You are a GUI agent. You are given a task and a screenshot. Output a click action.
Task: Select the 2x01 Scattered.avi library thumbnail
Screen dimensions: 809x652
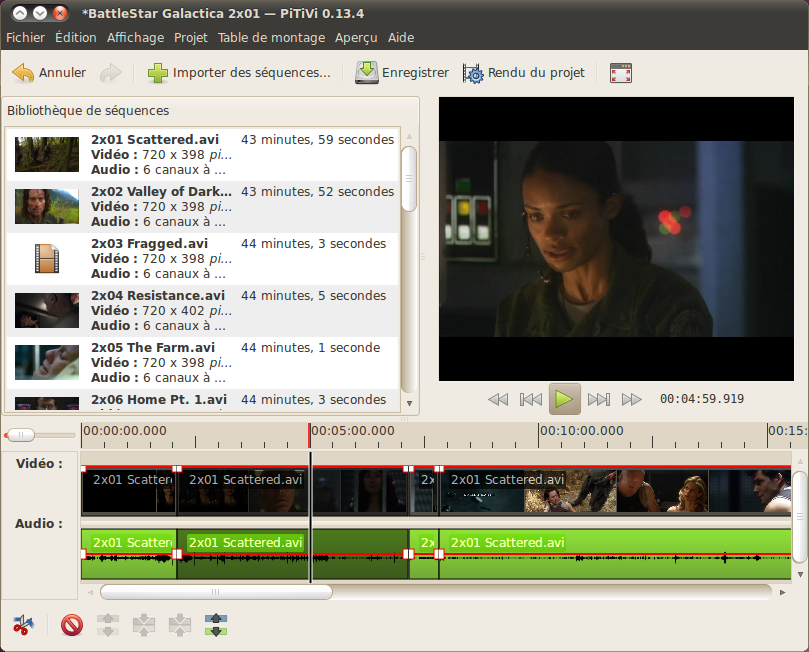click(47, 154)
